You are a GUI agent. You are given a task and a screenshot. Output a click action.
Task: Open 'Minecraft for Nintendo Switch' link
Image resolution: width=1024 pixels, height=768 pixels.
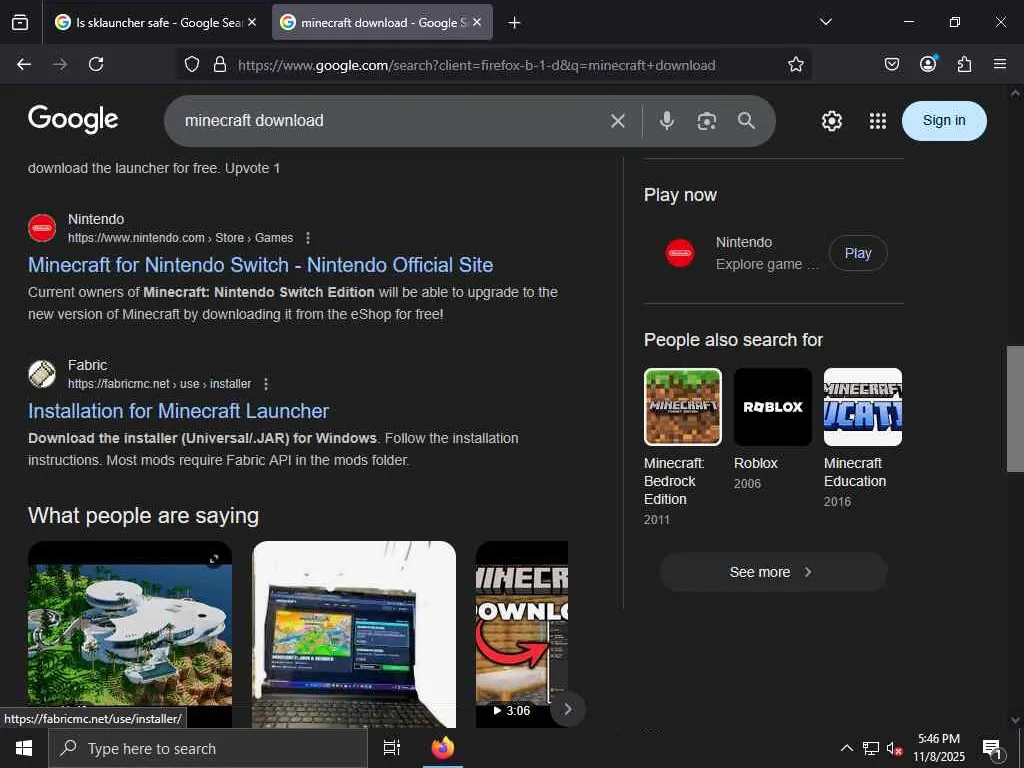click(x=261, y=265)
